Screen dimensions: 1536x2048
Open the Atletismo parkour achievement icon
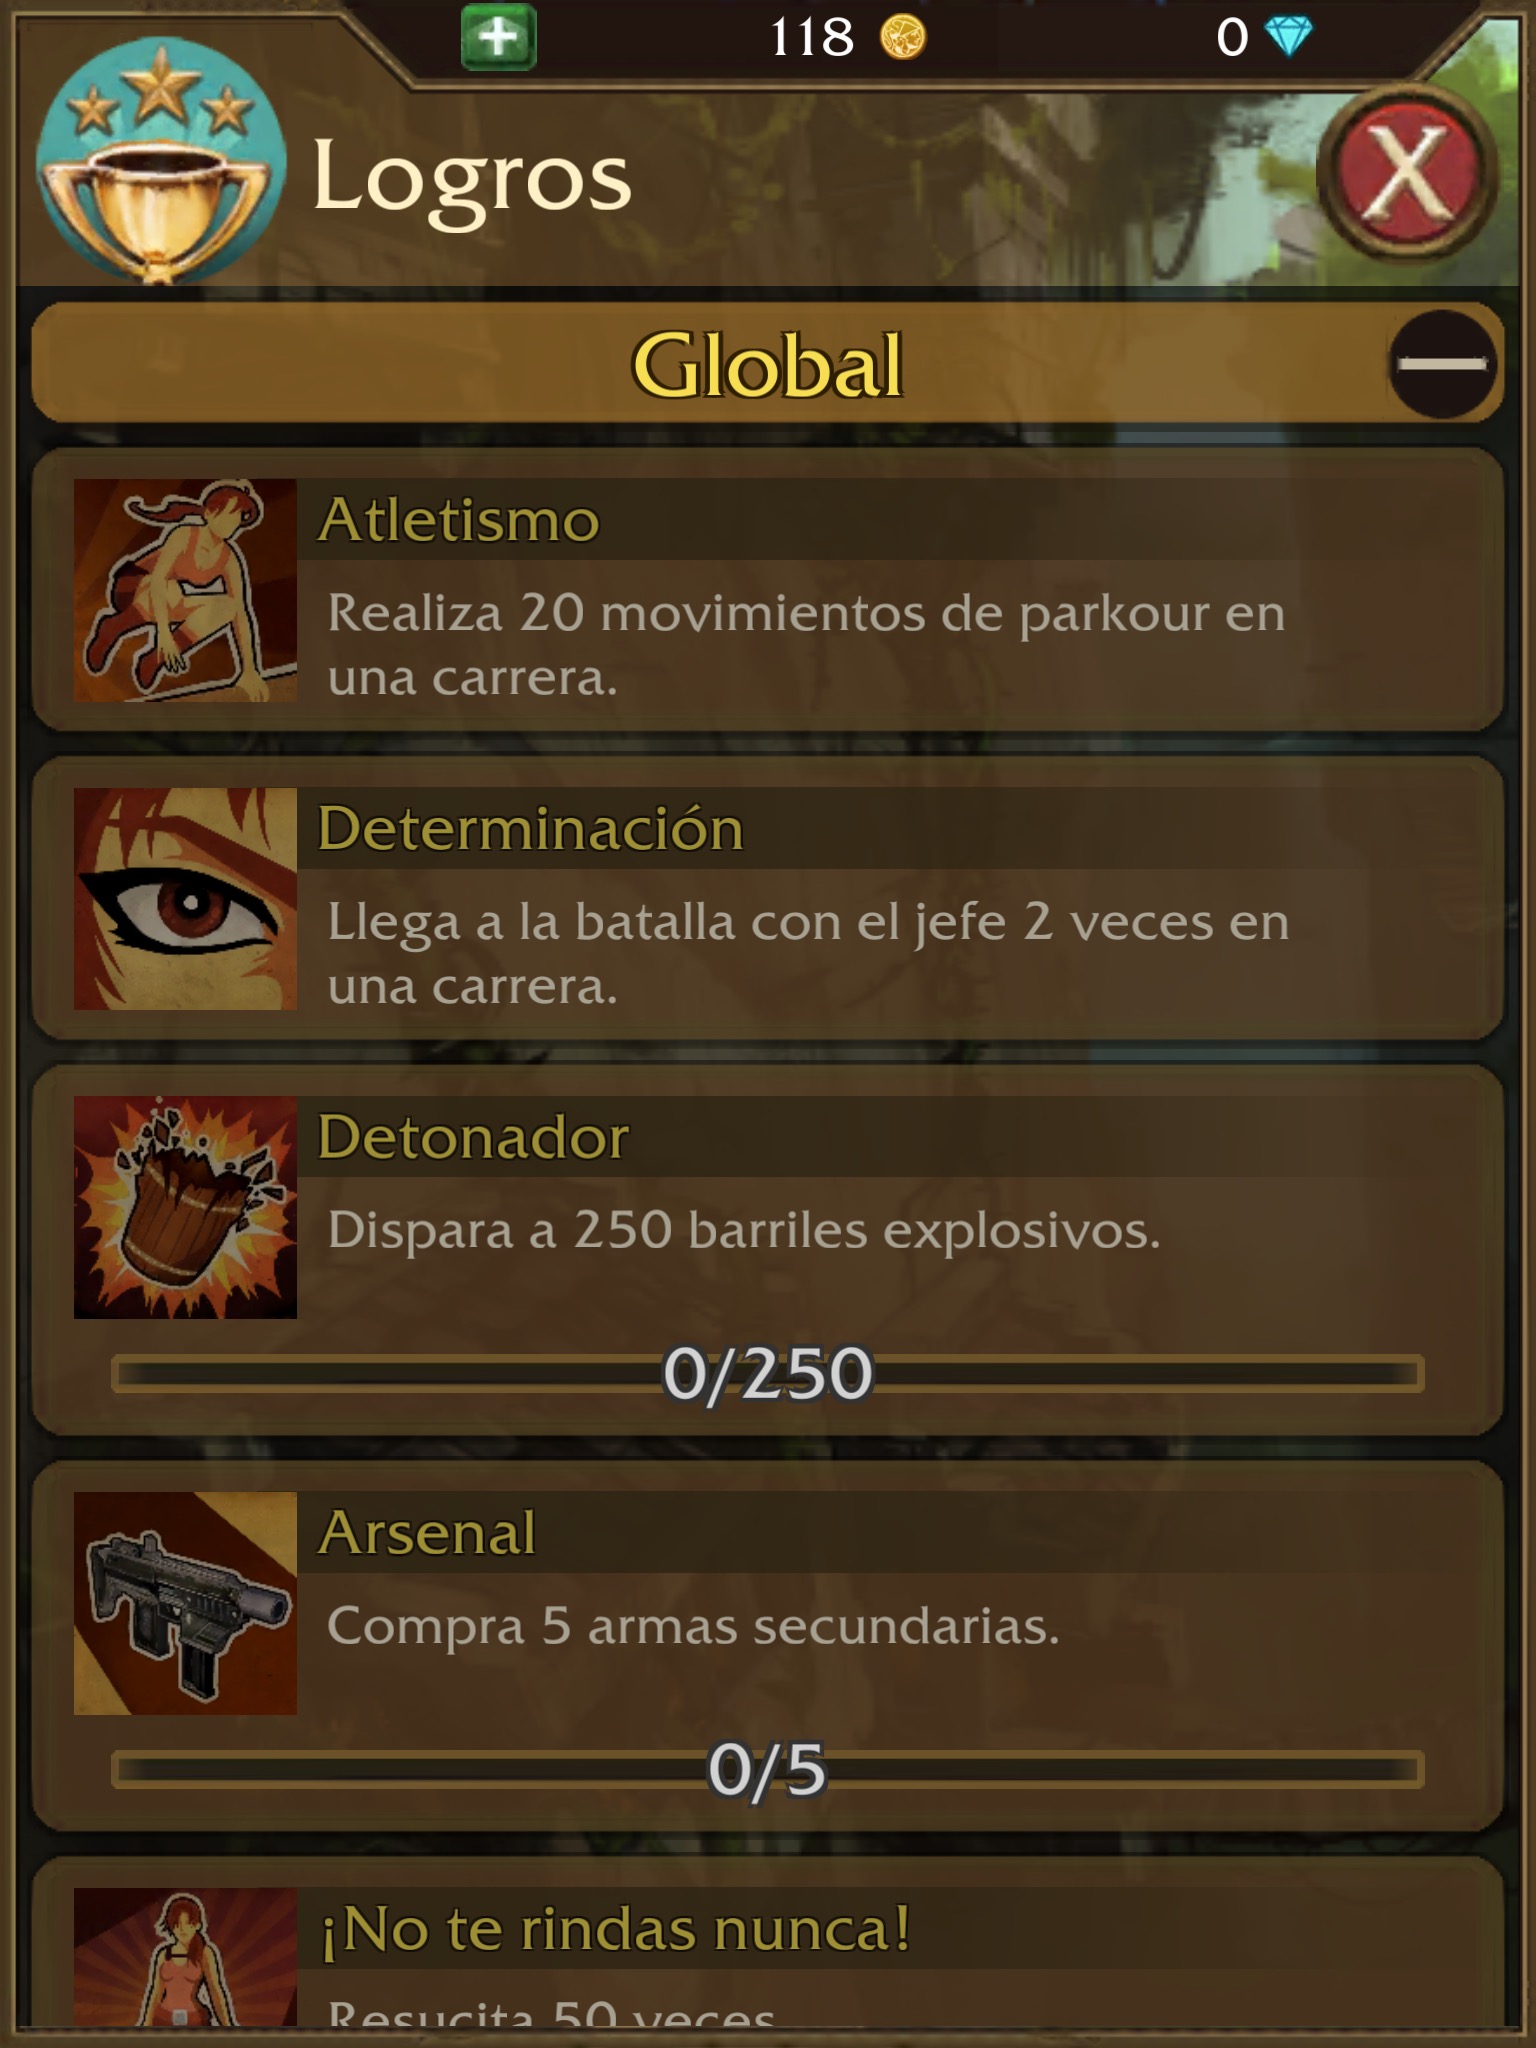click(x=185, y=590)
